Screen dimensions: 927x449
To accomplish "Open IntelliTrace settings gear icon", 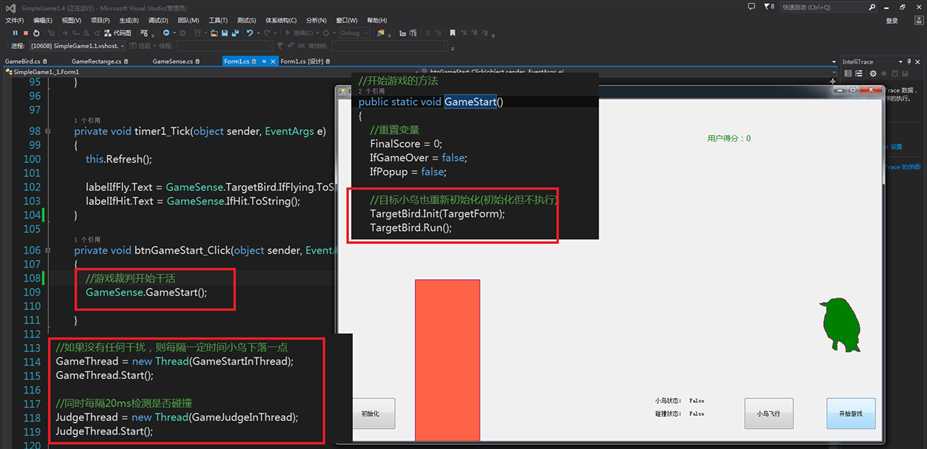I will coord(873,73).
